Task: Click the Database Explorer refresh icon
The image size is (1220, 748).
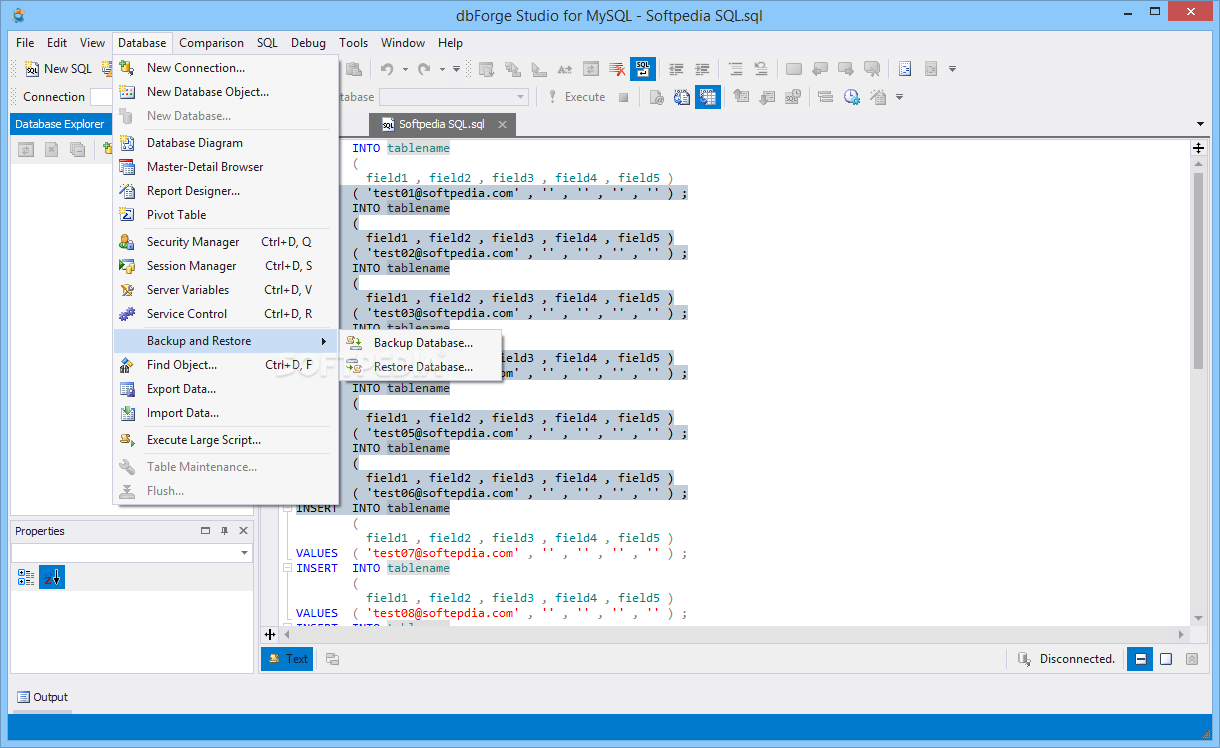Action: pyautogui.click(x=26, y=149)
